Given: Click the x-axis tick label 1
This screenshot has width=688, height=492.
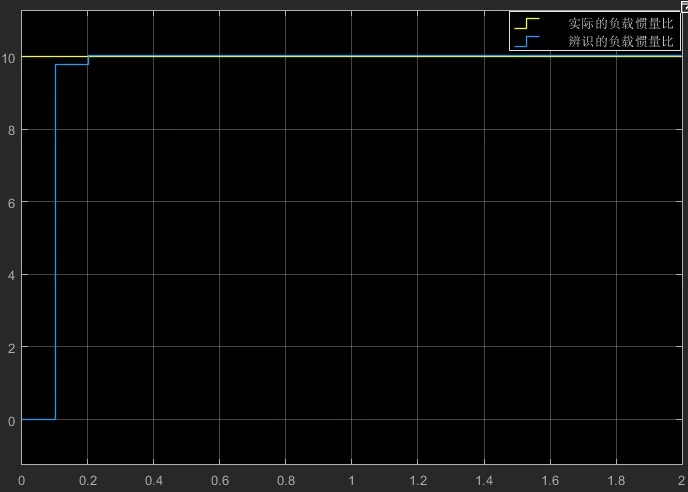Looking at the screenshot, I should (x=351, y=481).
